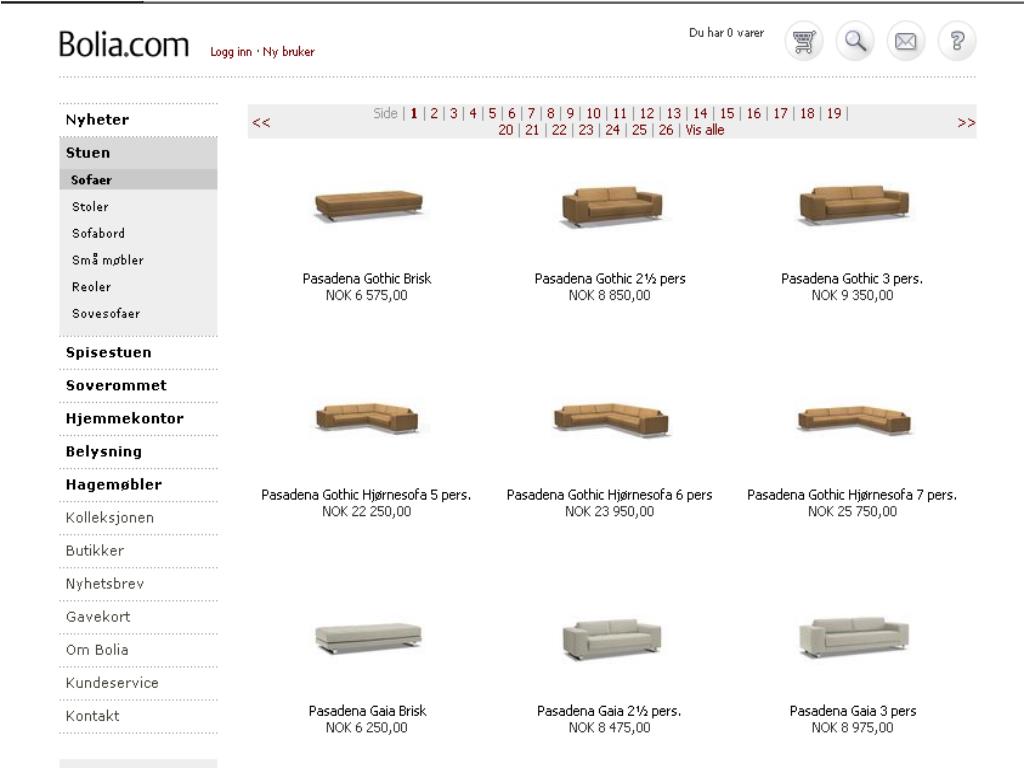Open the shopping cart icon
1024x768 pixels.
point(803,41)
